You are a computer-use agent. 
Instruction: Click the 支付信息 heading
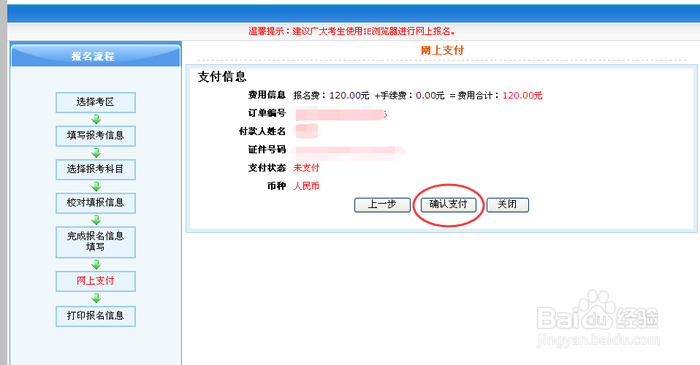(x=222, y=77)
